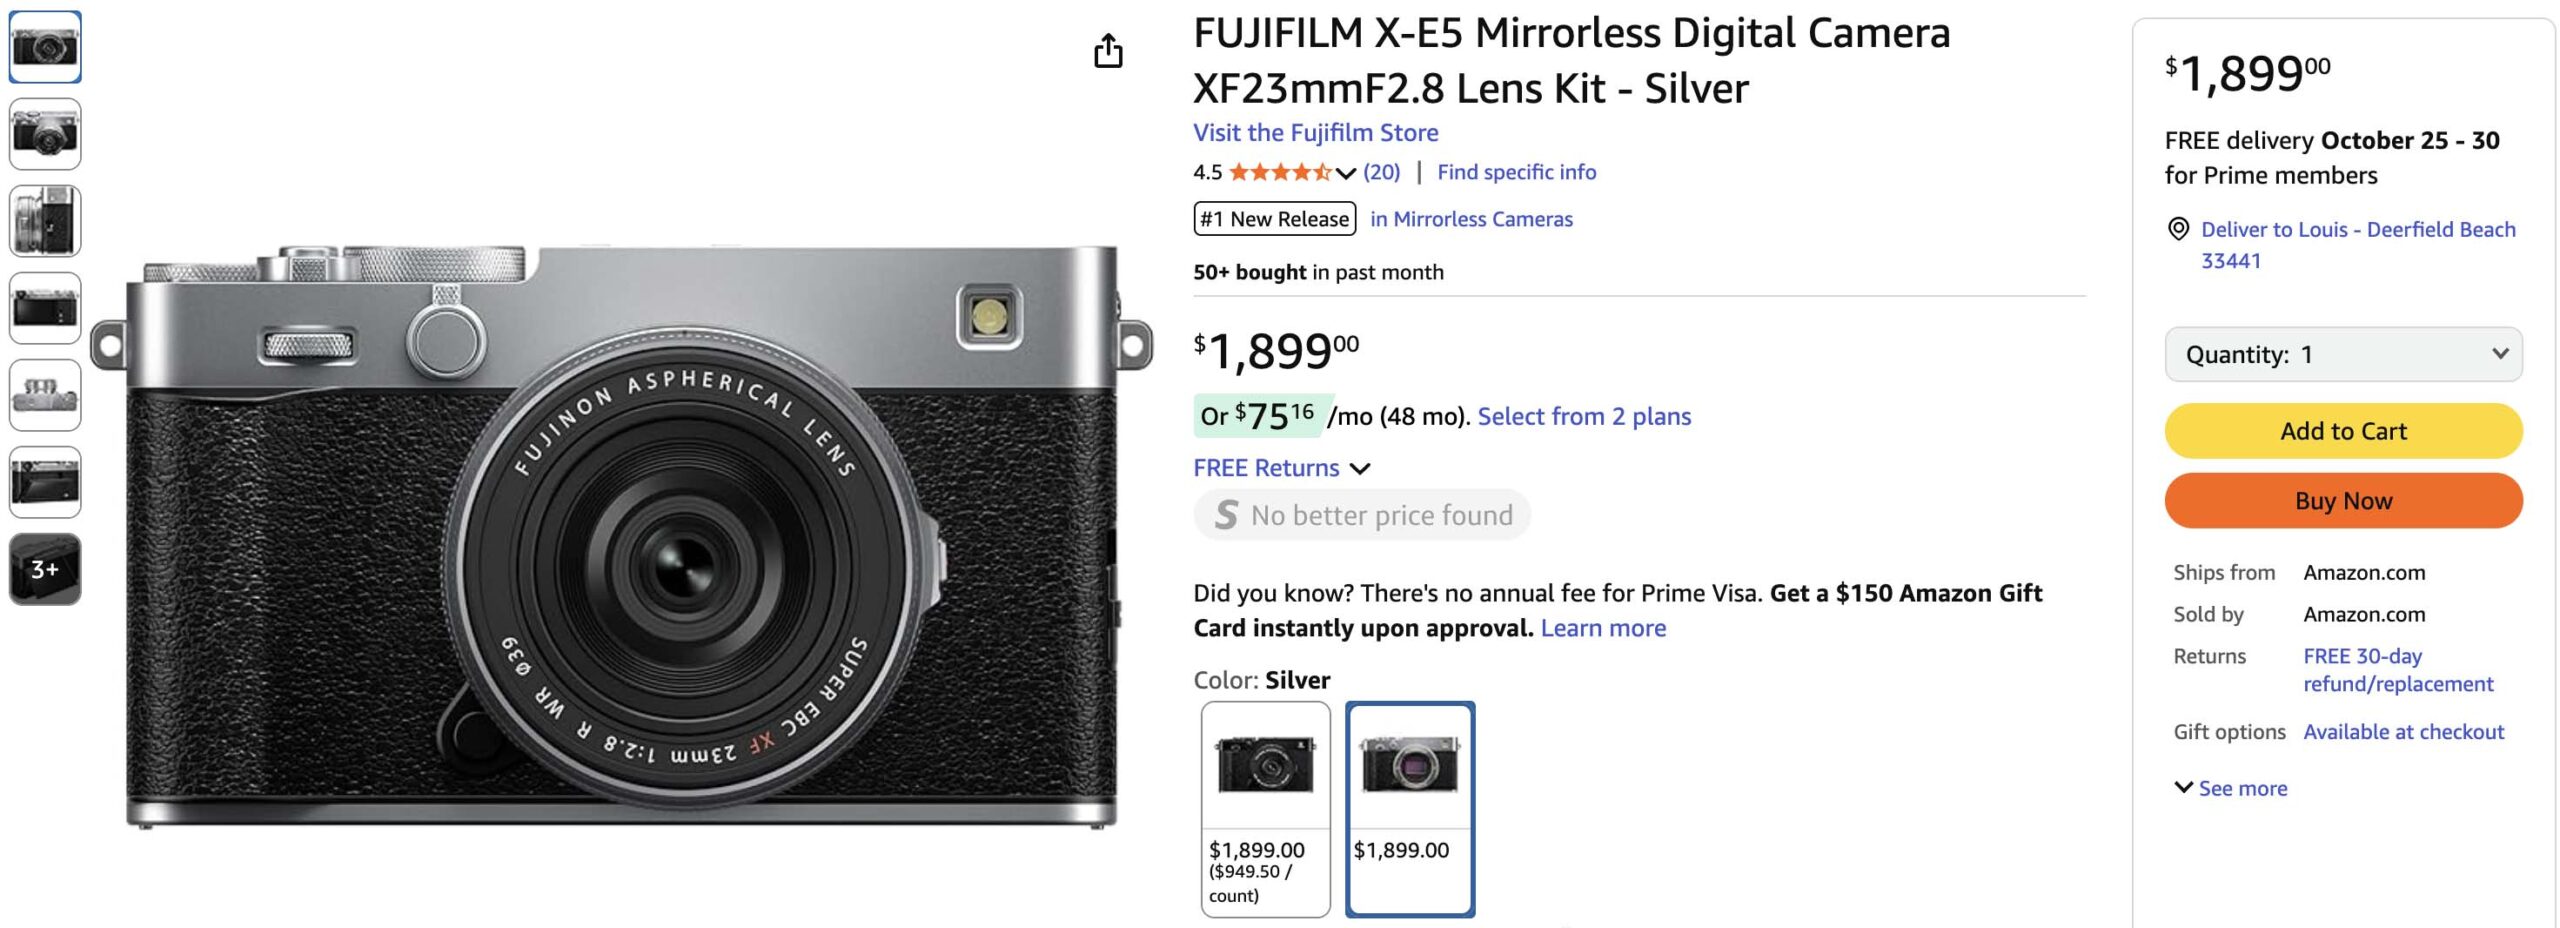Open the star rating breakdown chevron

tap(1346, 173)
